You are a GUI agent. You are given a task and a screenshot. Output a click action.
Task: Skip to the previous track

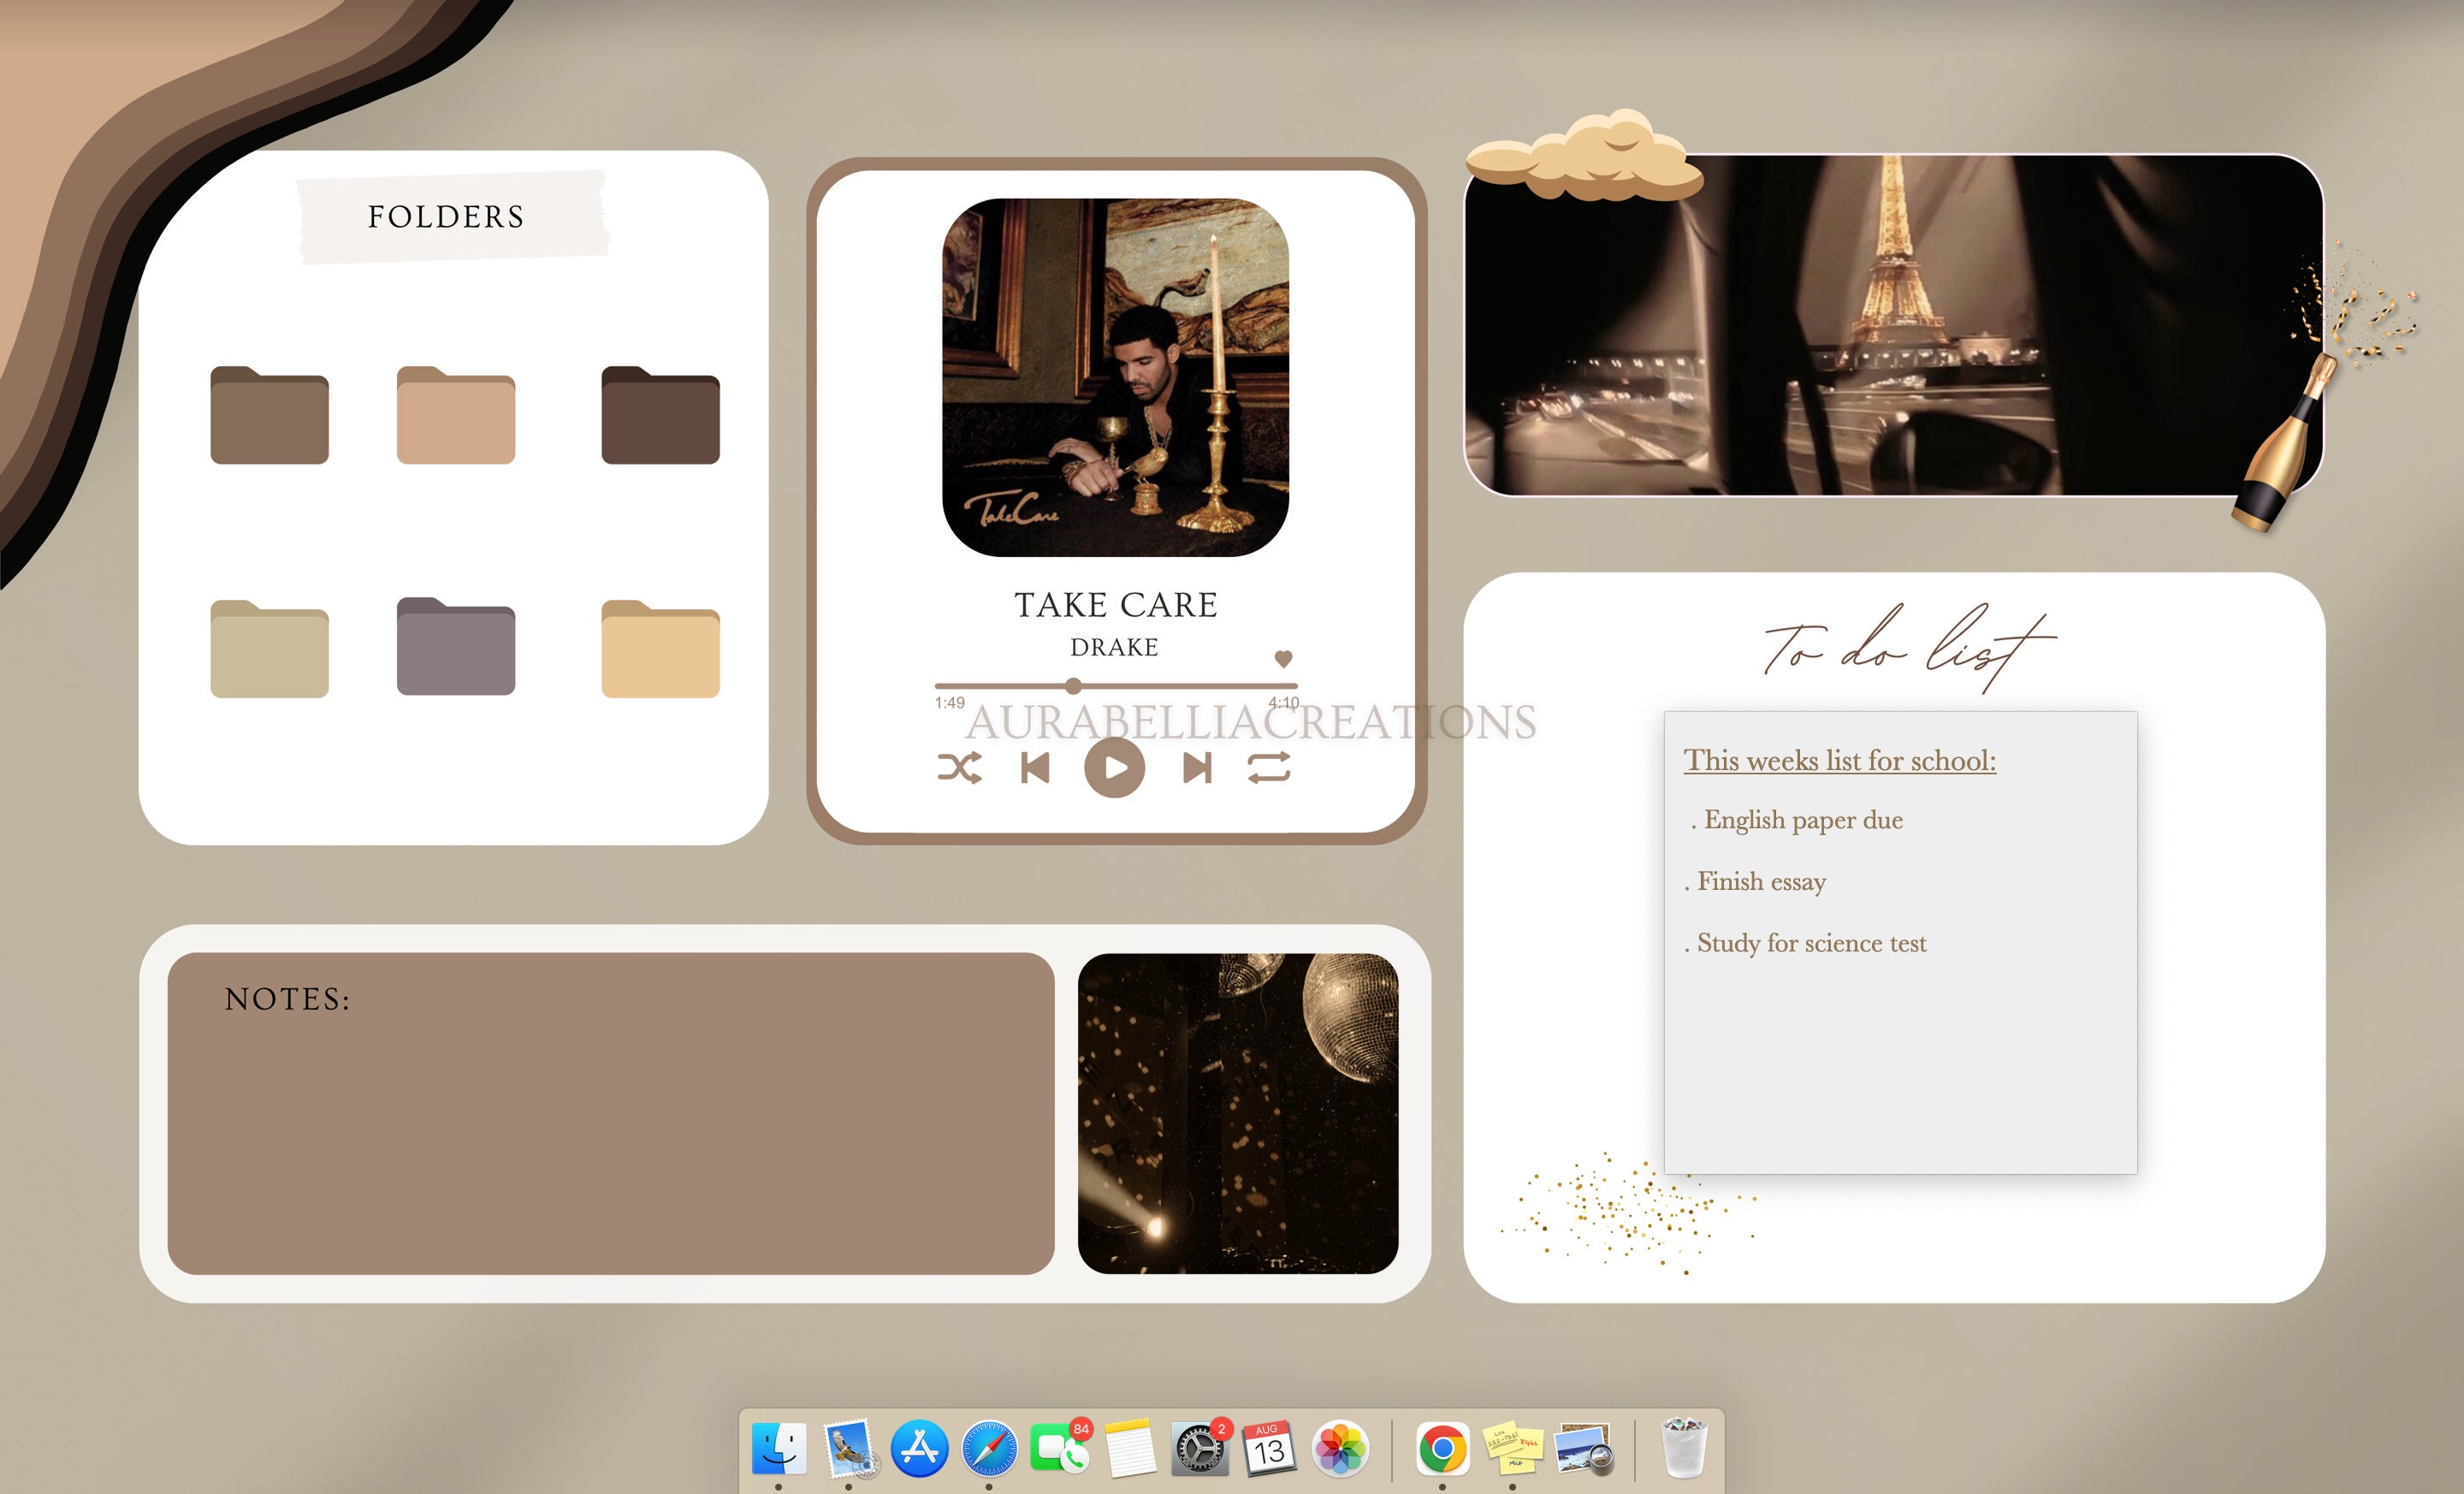click(1037, 769)
